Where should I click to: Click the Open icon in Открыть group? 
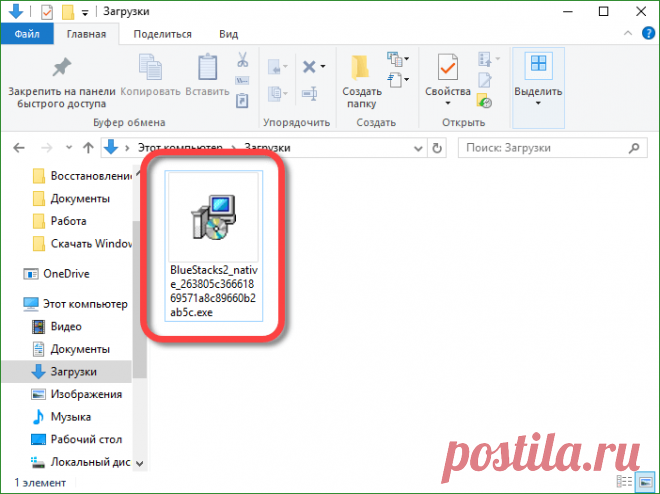484,59
